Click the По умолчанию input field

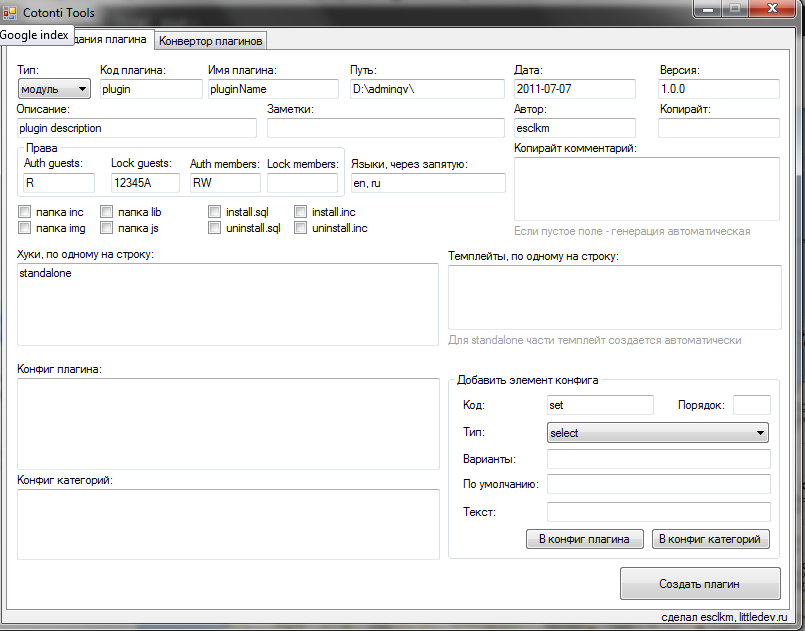coord(659,484)
